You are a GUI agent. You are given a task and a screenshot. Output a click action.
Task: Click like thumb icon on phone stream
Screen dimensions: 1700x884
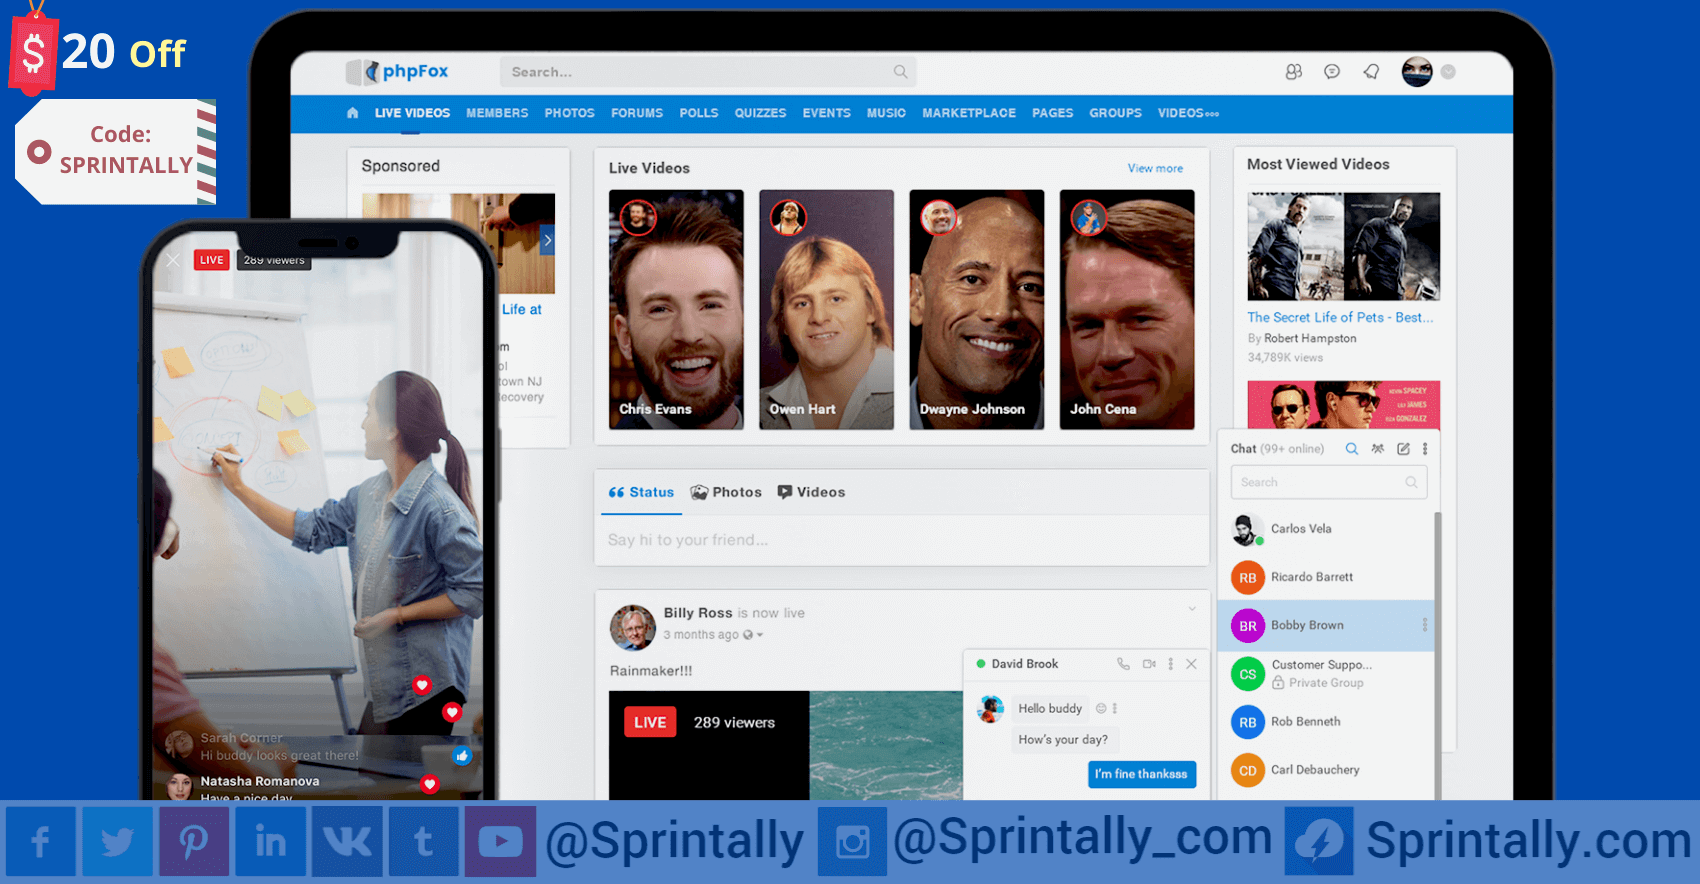(x=462, y=756)
